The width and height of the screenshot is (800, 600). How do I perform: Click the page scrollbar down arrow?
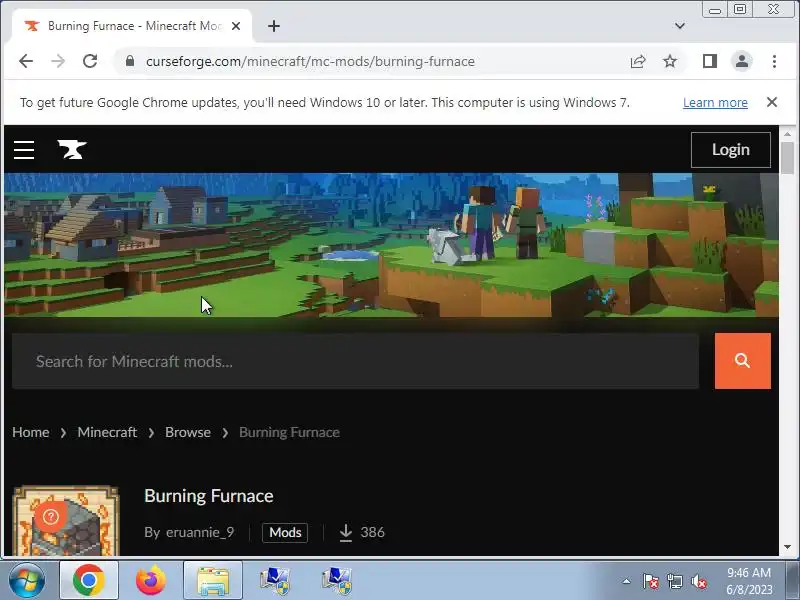click(787, 547)
